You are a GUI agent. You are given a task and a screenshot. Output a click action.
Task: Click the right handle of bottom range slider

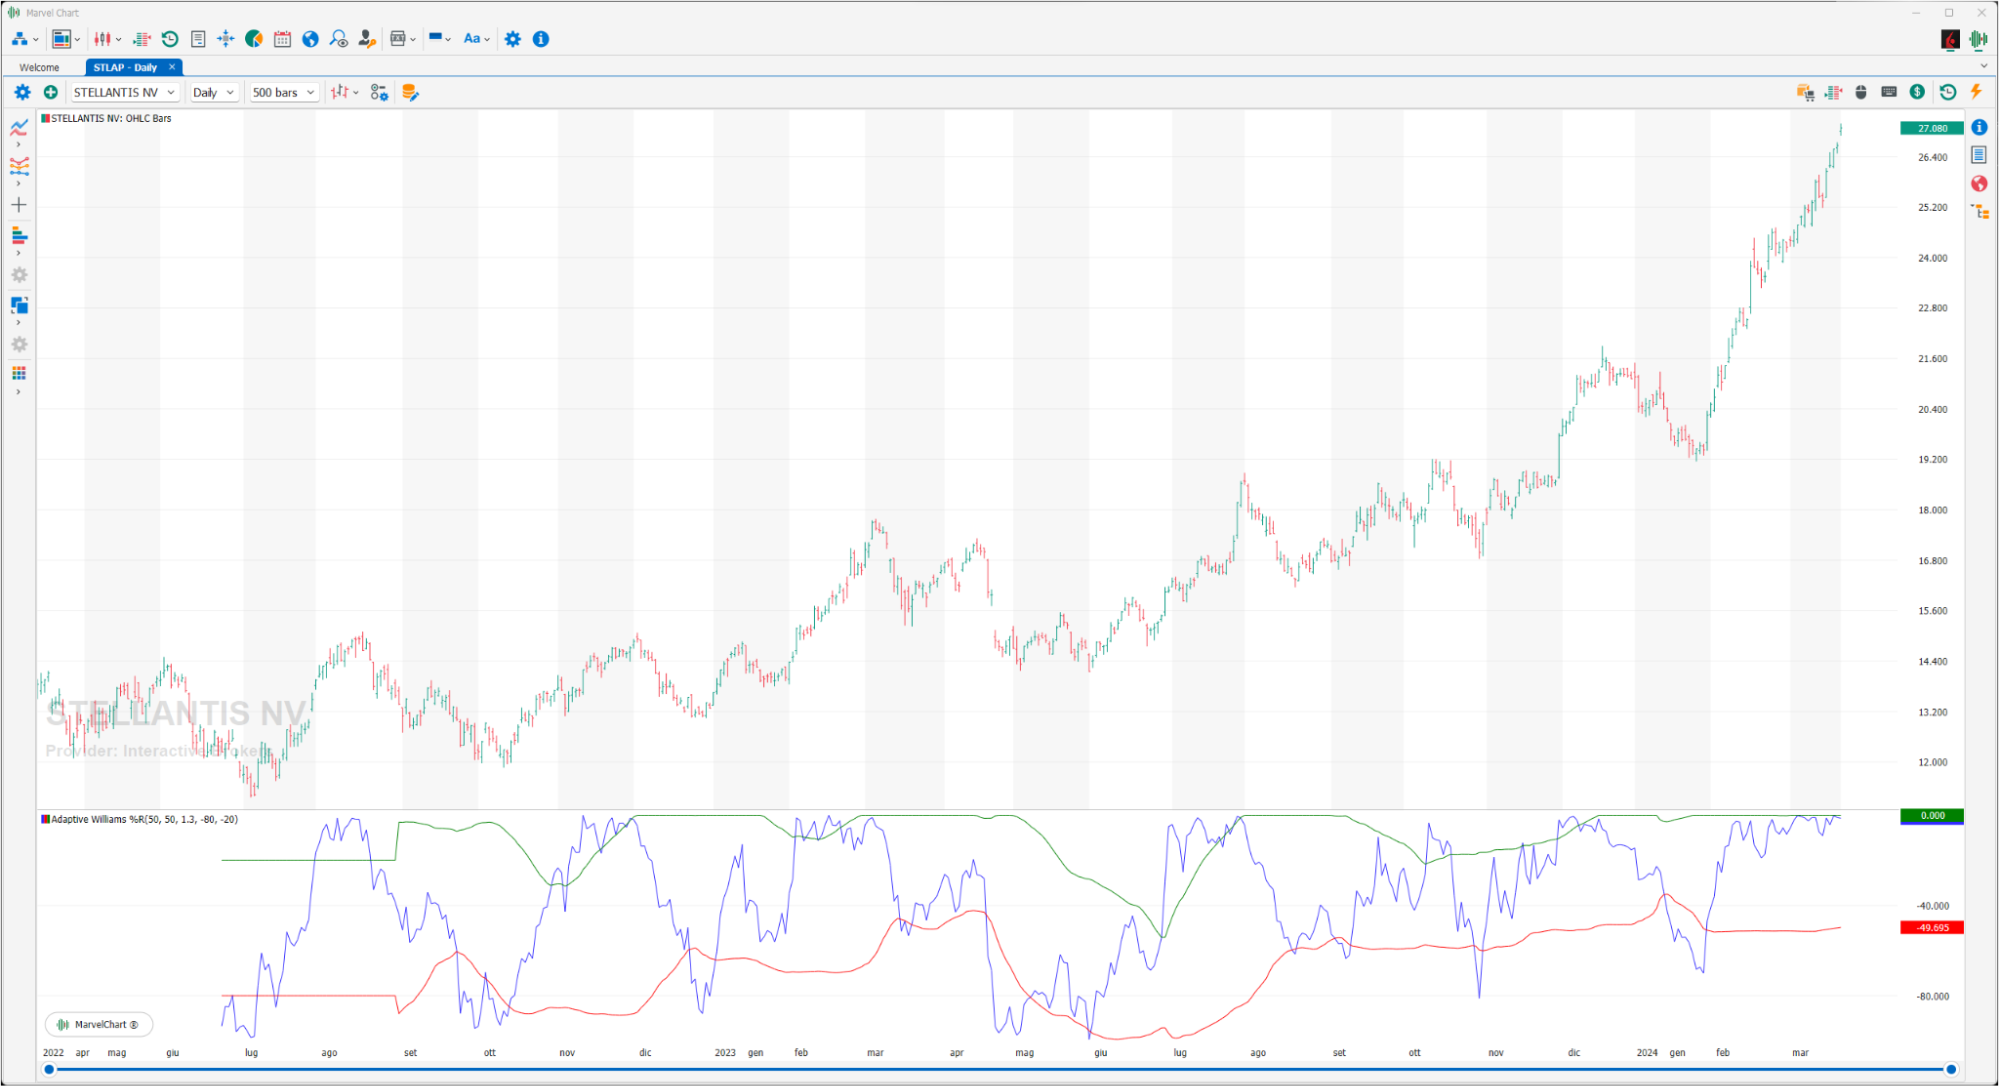coord(1951,1070)
